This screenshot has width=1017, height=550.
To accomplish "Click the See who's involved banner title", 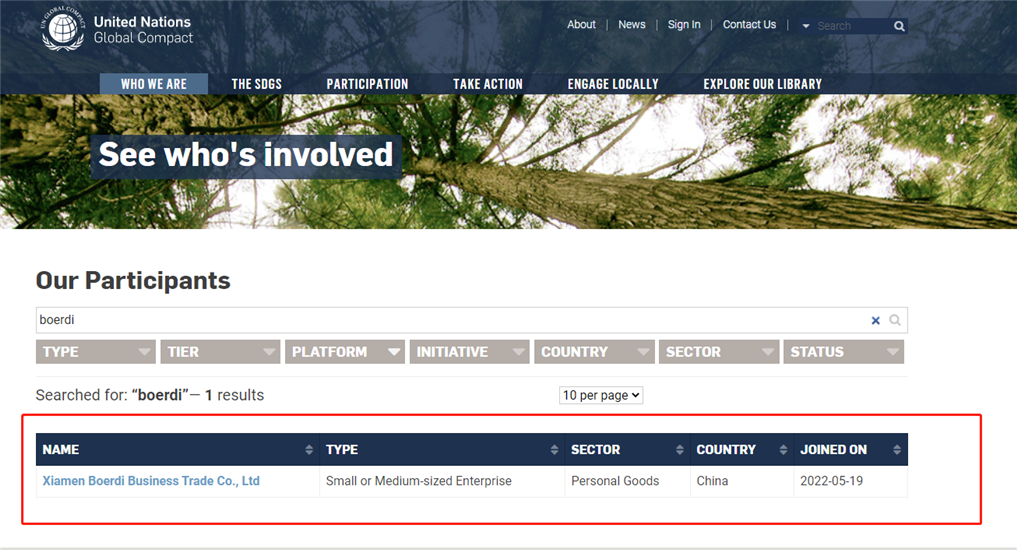I will (246, 154).
